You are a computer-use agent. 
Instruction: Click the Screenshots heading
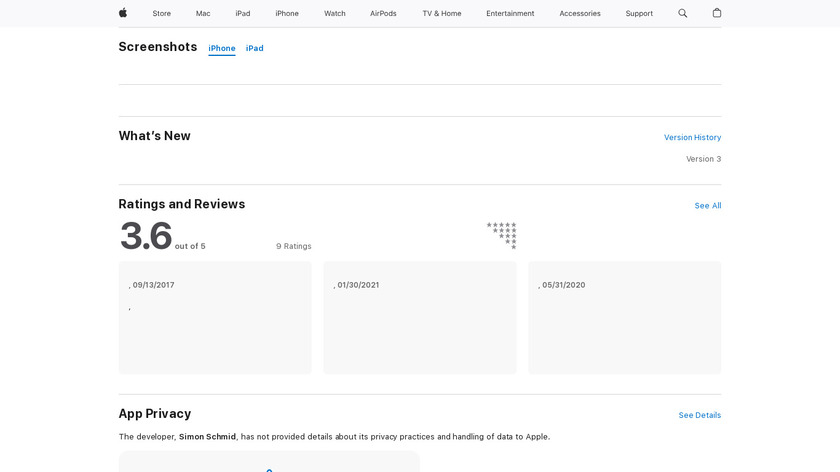pyautogui.click(x=158, y=47)
